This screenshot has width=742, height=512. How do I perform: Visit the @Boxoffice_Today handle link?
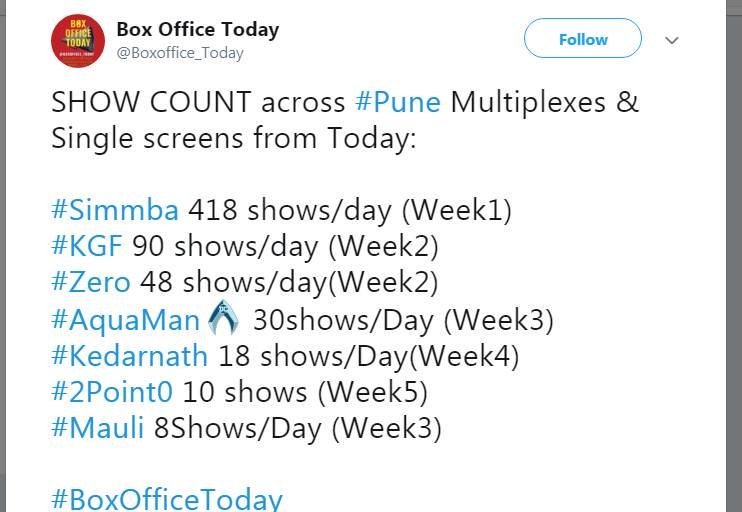(x=180, y=53)
